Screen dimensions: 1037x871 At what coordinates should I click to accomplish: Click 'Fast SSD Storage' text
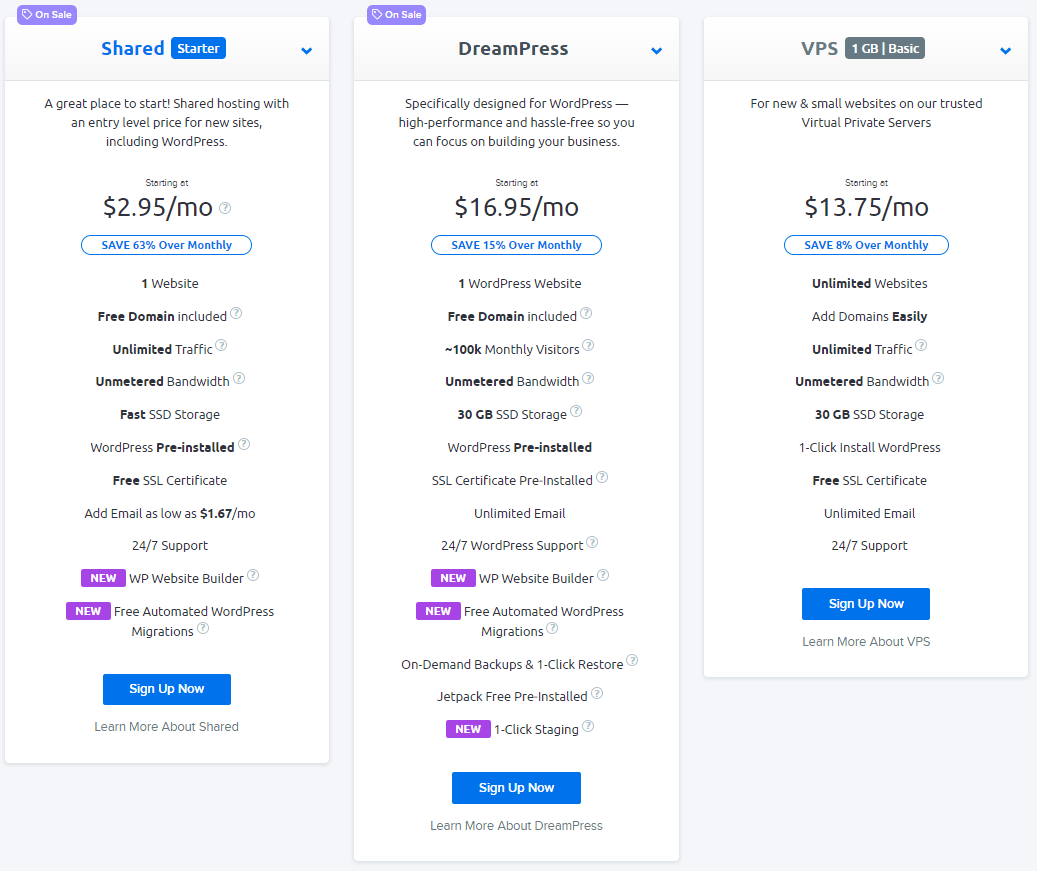(x=170, y=415)
